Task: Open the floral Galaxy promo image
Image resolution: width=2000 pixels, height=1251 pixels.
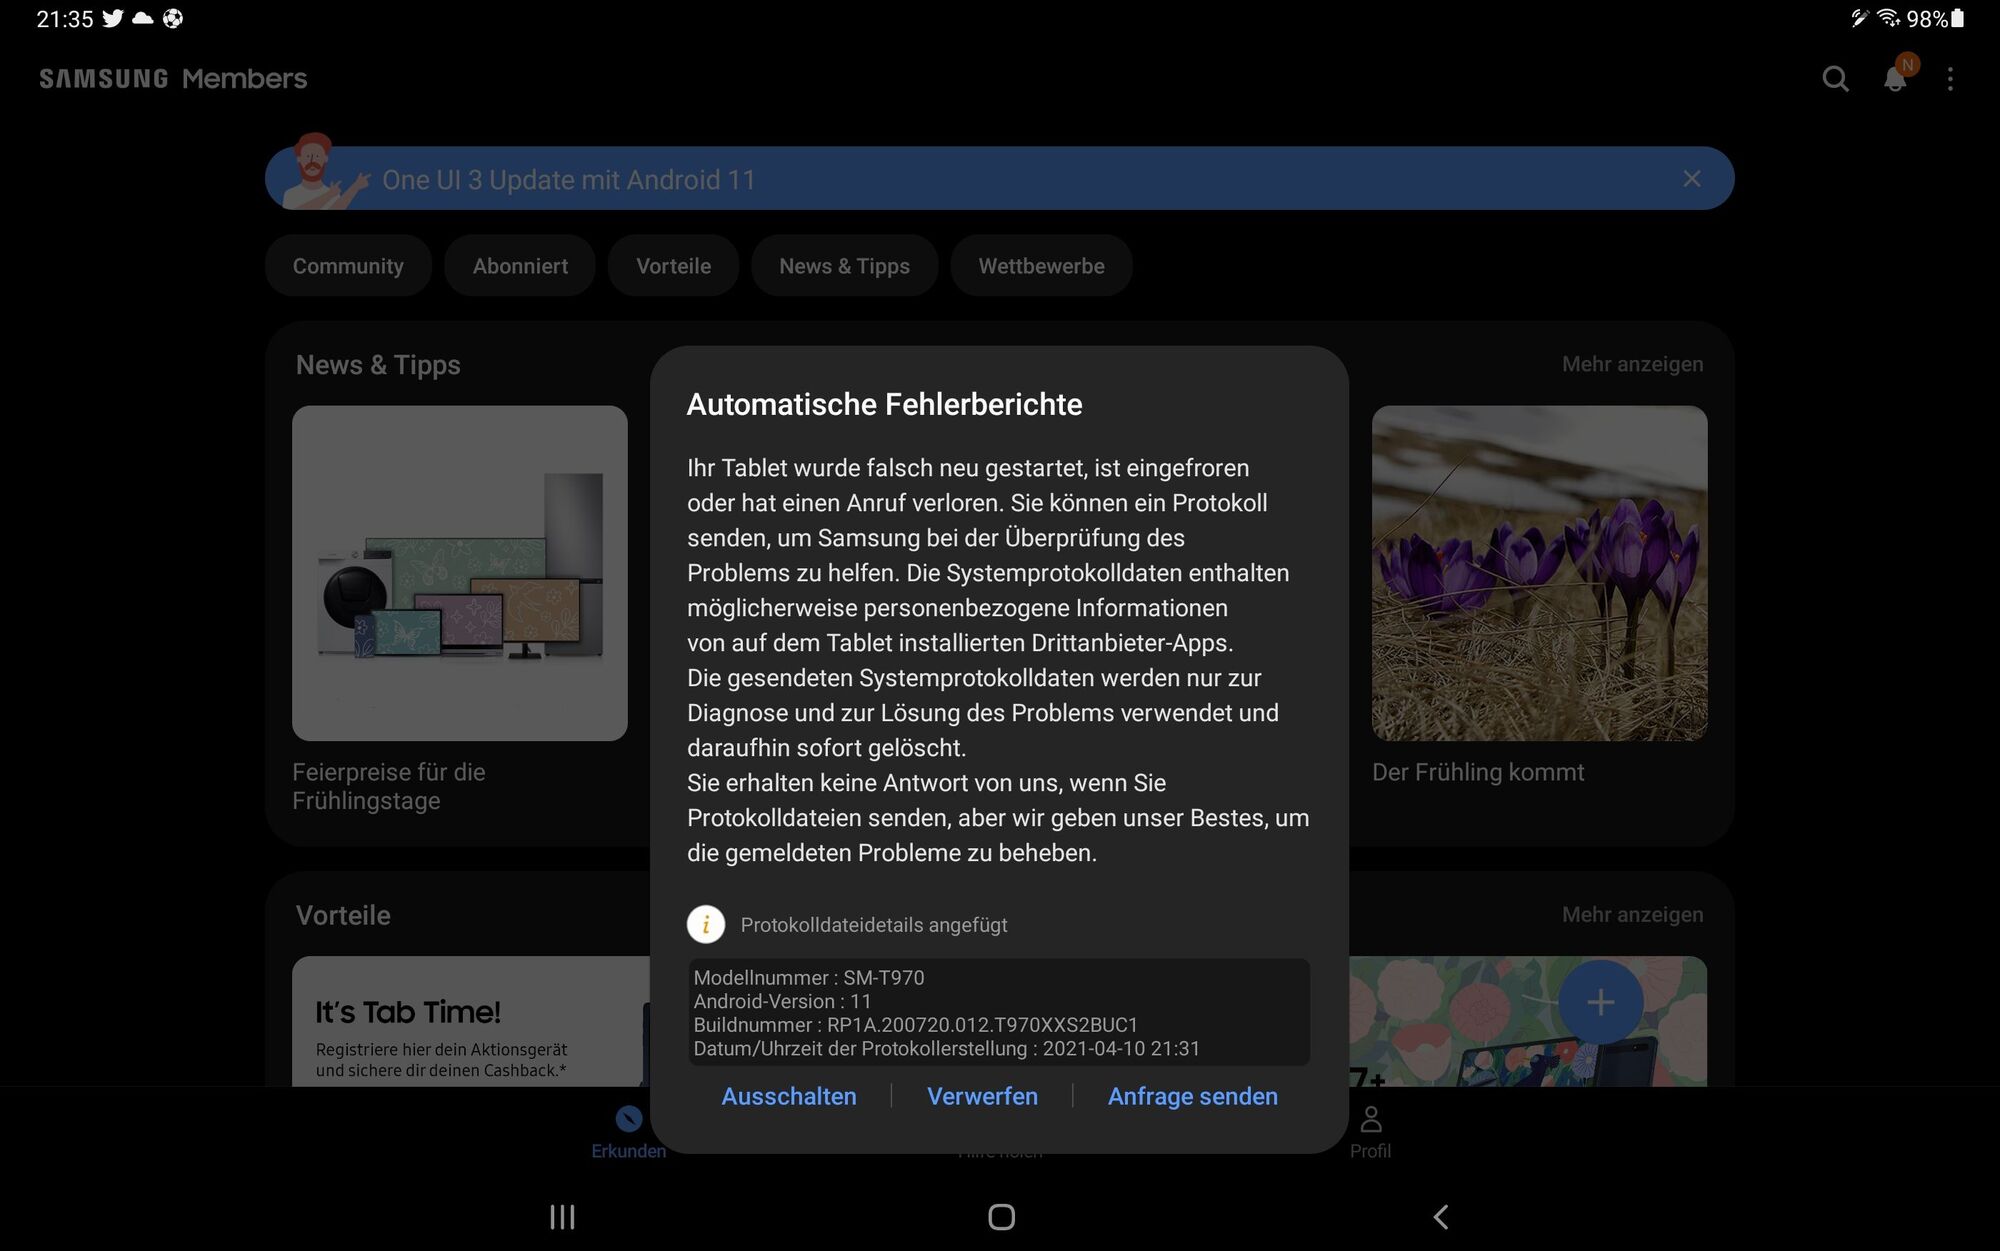Action: 1528,1021
